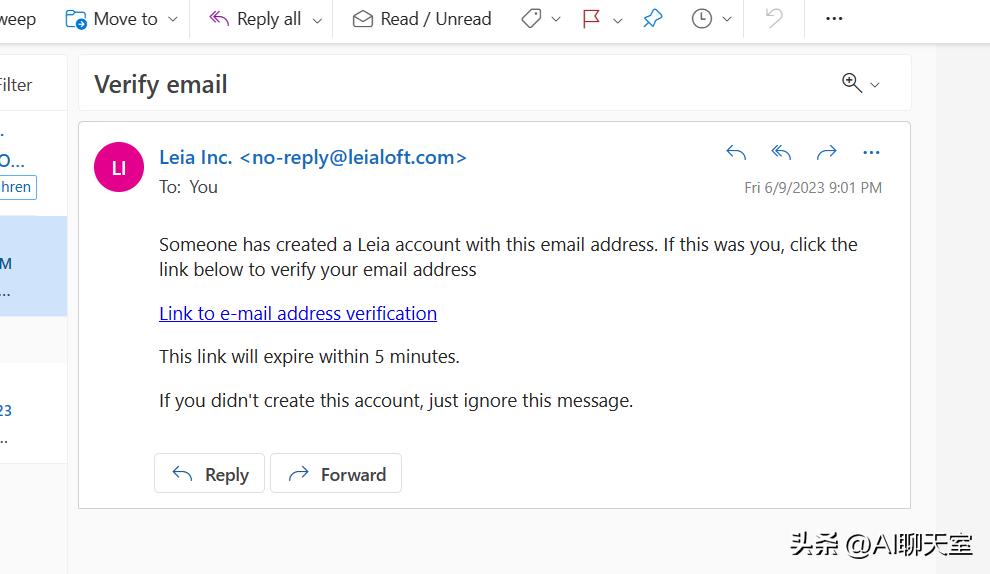The height and width of the screenshot is (574, 990).
Task: Click the snooze clock icon
Action: [x=702, y=19]
